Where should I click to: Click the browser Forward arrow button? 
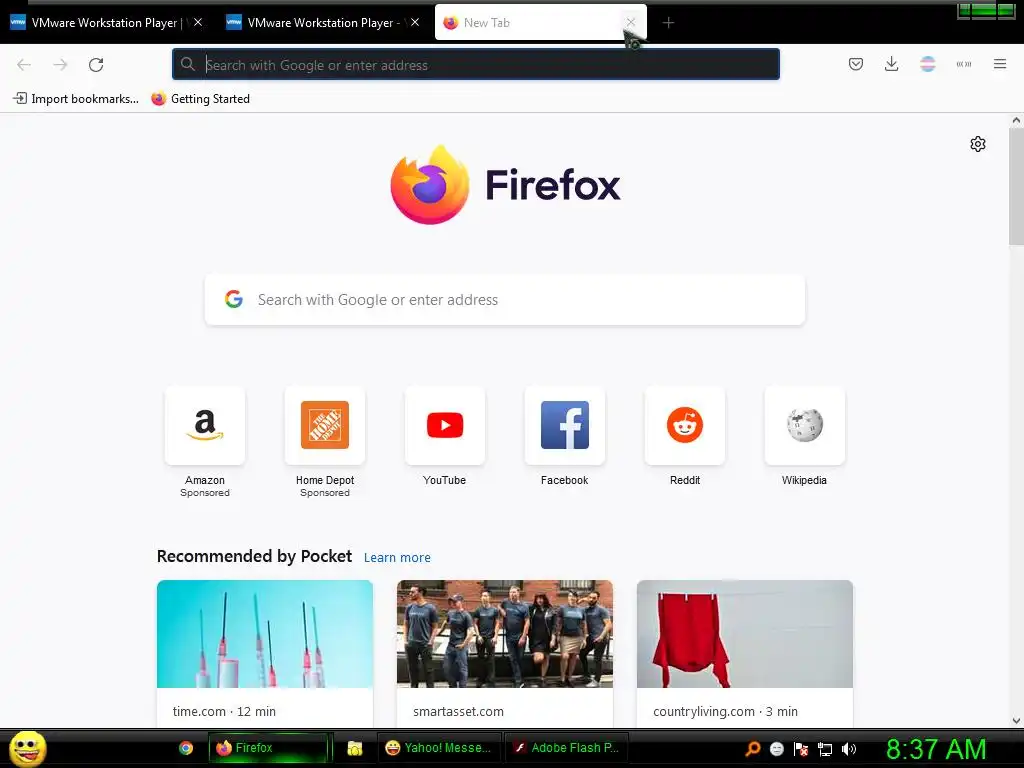click(60, 64)
